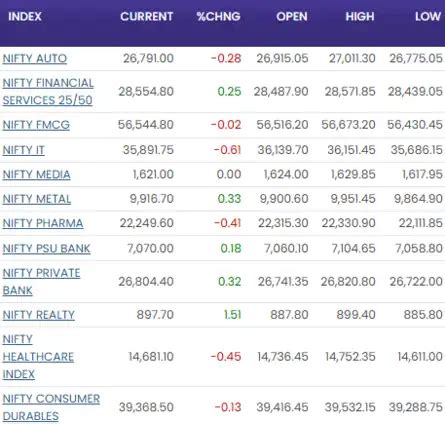Image resolution: width=445 pixels, height=424 pixels.
Task: Select NIFTY FMCG change value -0.02
Action: pyautogui.click(x=226, y=125)
